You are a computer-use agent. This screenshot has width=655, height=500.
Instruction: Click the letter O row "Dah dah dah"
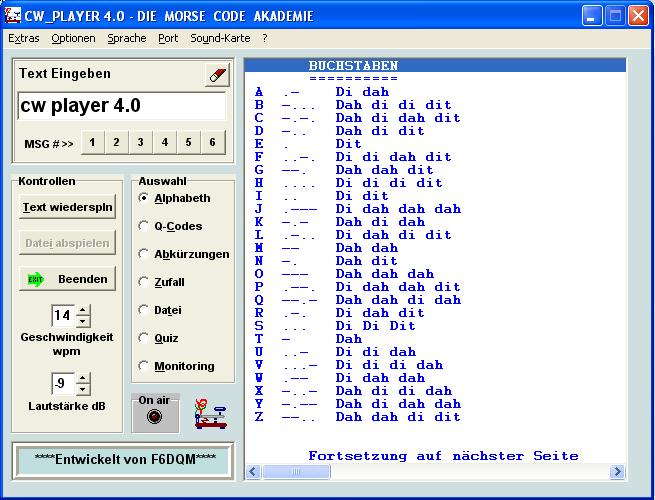[x=385, y=274]
